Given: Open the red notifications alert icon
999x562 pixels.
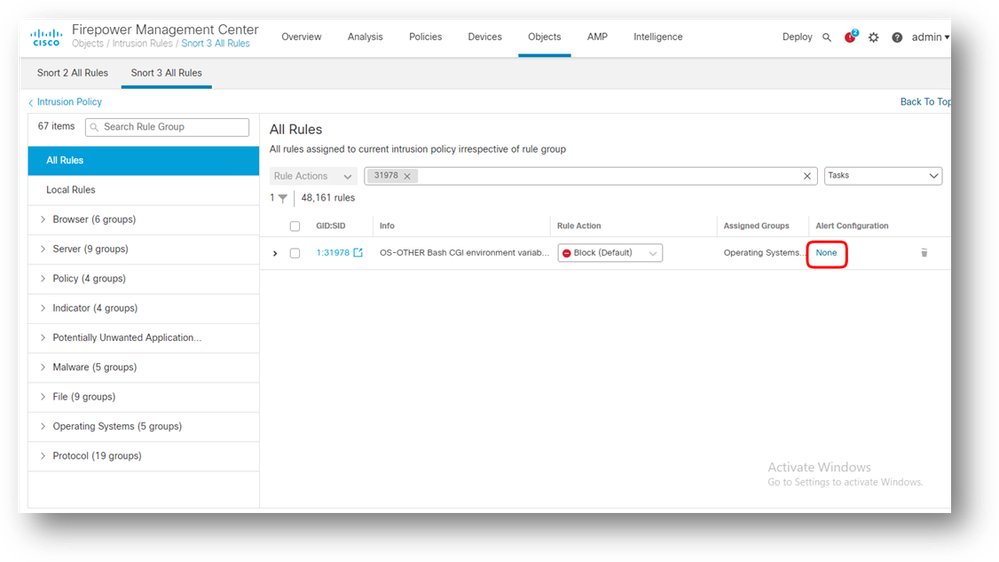Looking at the screenshot, I should (851, 37).
